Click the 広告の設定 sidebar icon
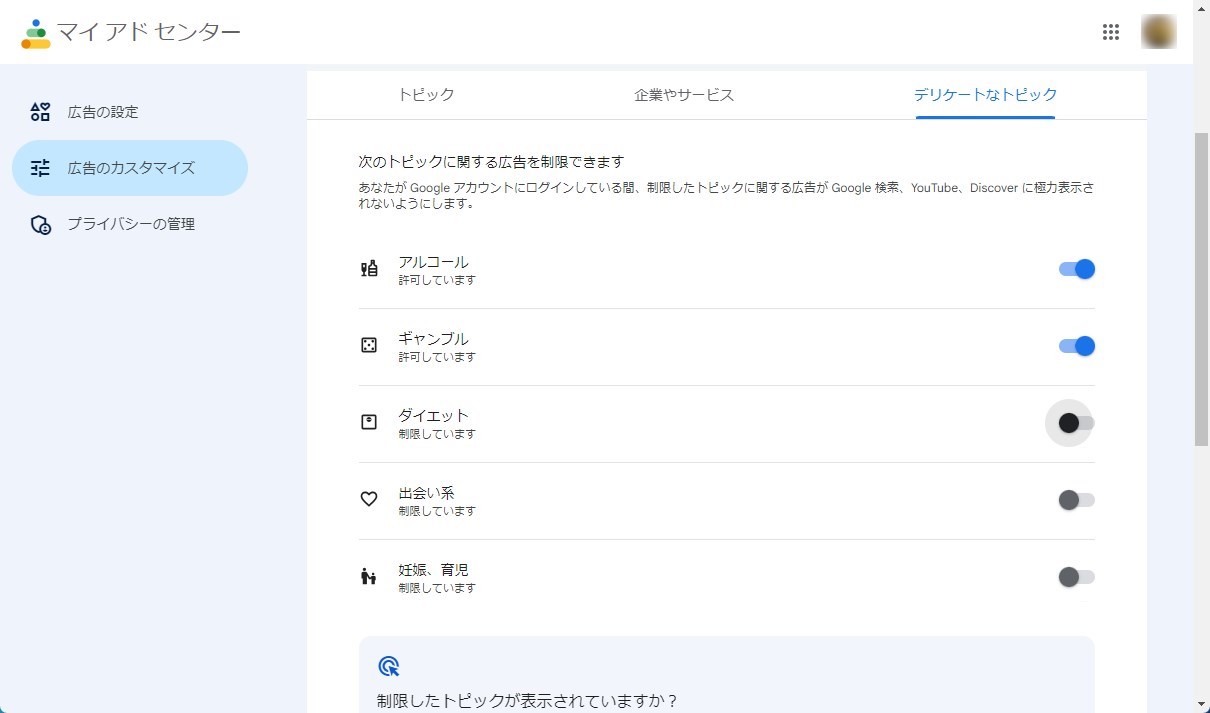This screenshot has width=1210, height=713. pyautogui.click(x=40, y=112)
